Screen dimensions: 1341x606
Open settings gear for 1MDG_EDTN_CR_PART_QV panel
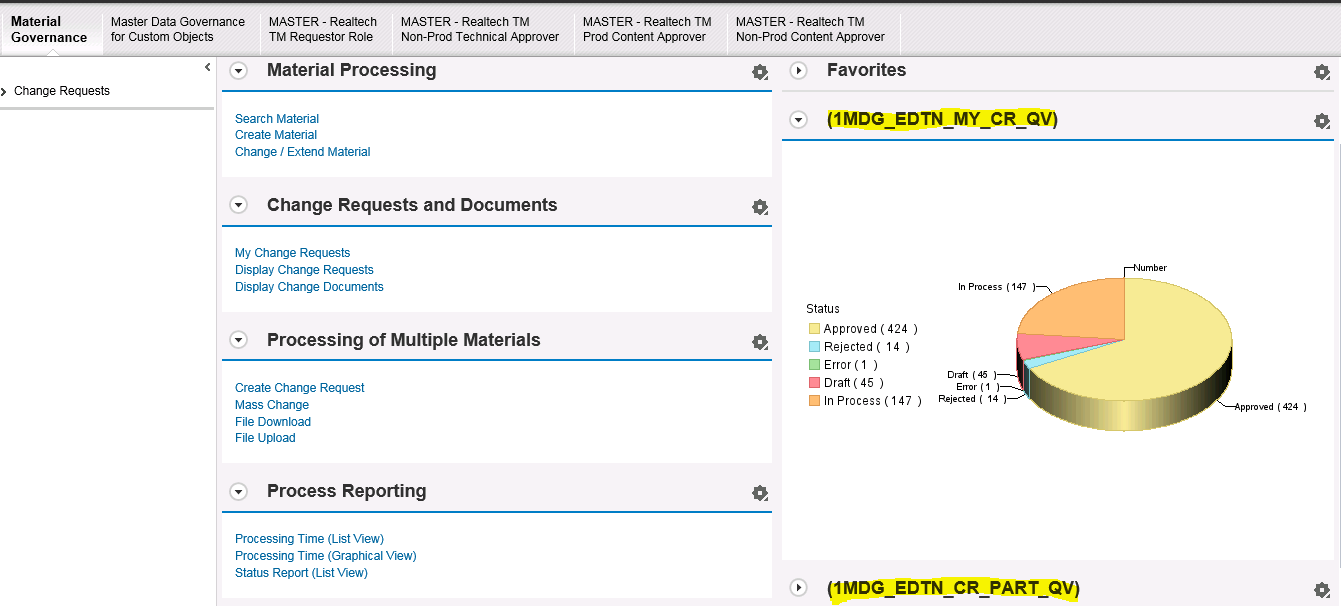coord(1321,590)
